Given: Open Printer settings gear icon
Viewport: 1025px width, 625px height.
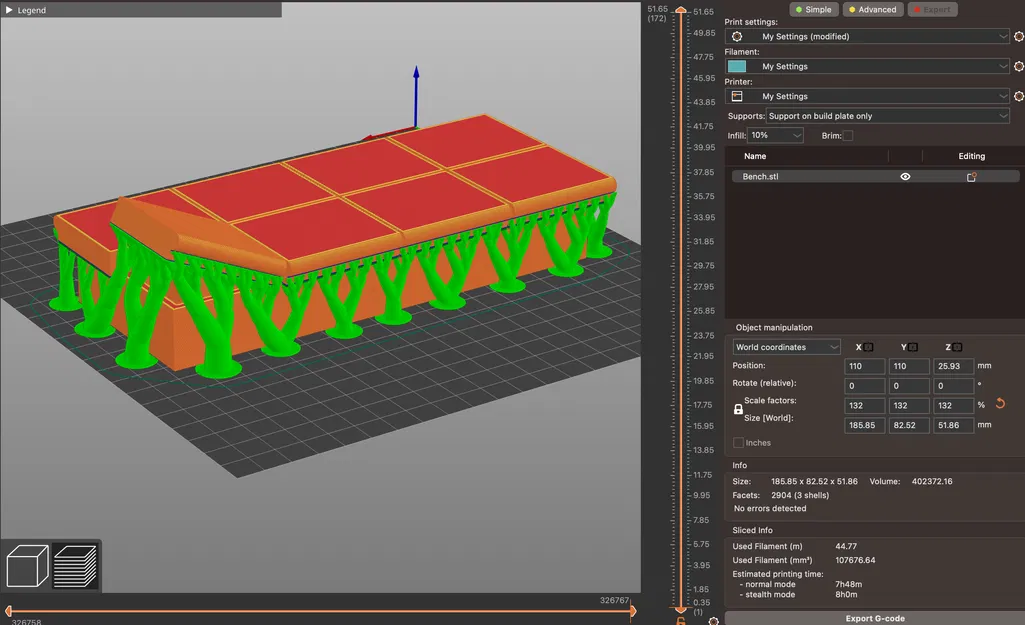Looking at the screenshot, I should coord(1018,97).
